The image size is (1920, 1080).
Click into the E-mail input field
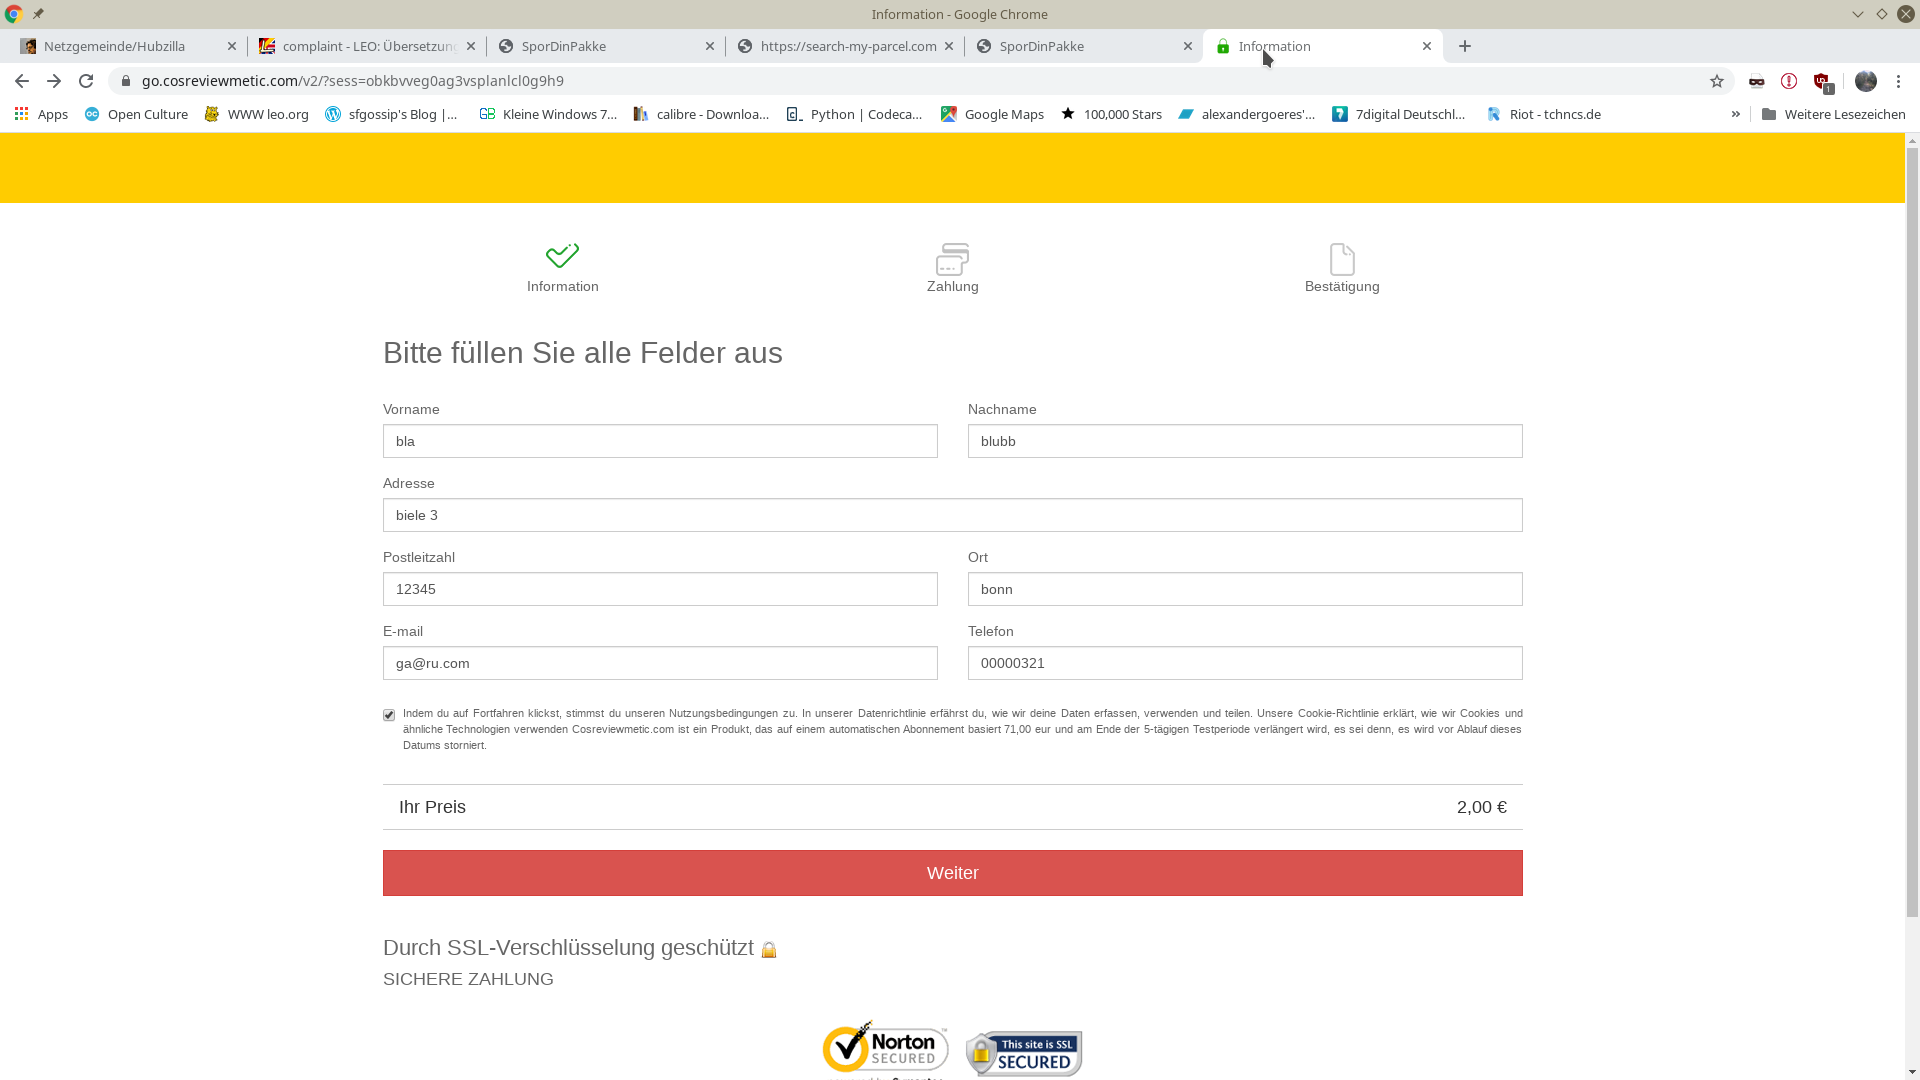tap(660, 663)
